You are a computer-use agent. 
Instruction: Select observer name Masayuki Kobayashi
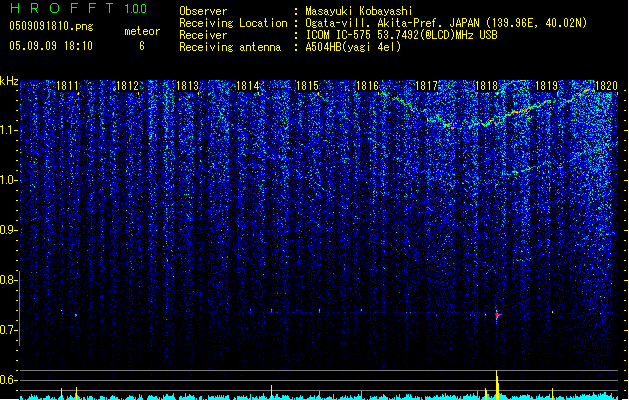(359, 11)
